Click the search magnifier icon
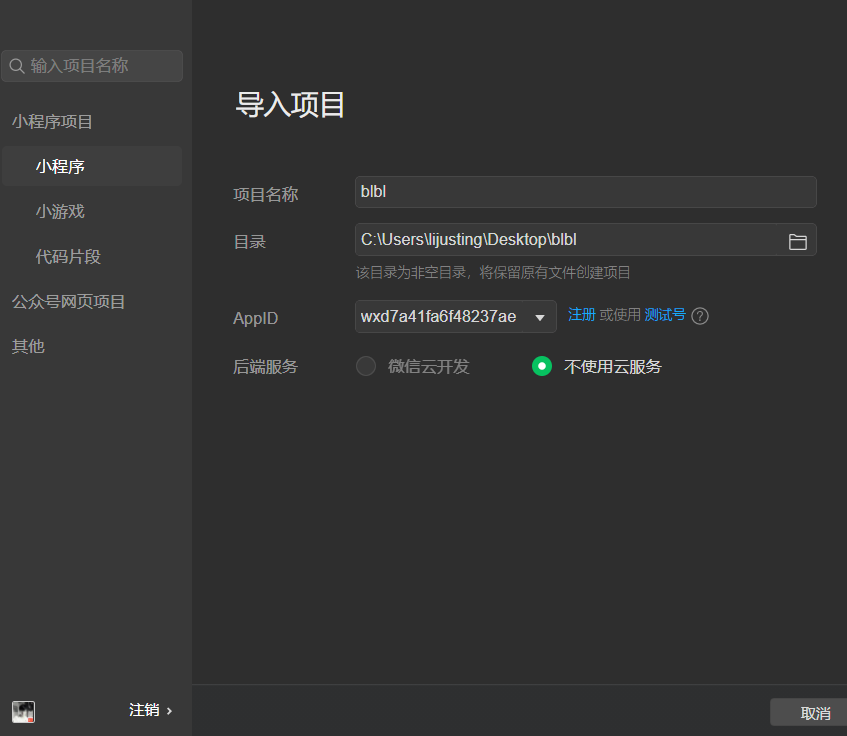Screen dimensions: 847x736 tap(17, 66)
